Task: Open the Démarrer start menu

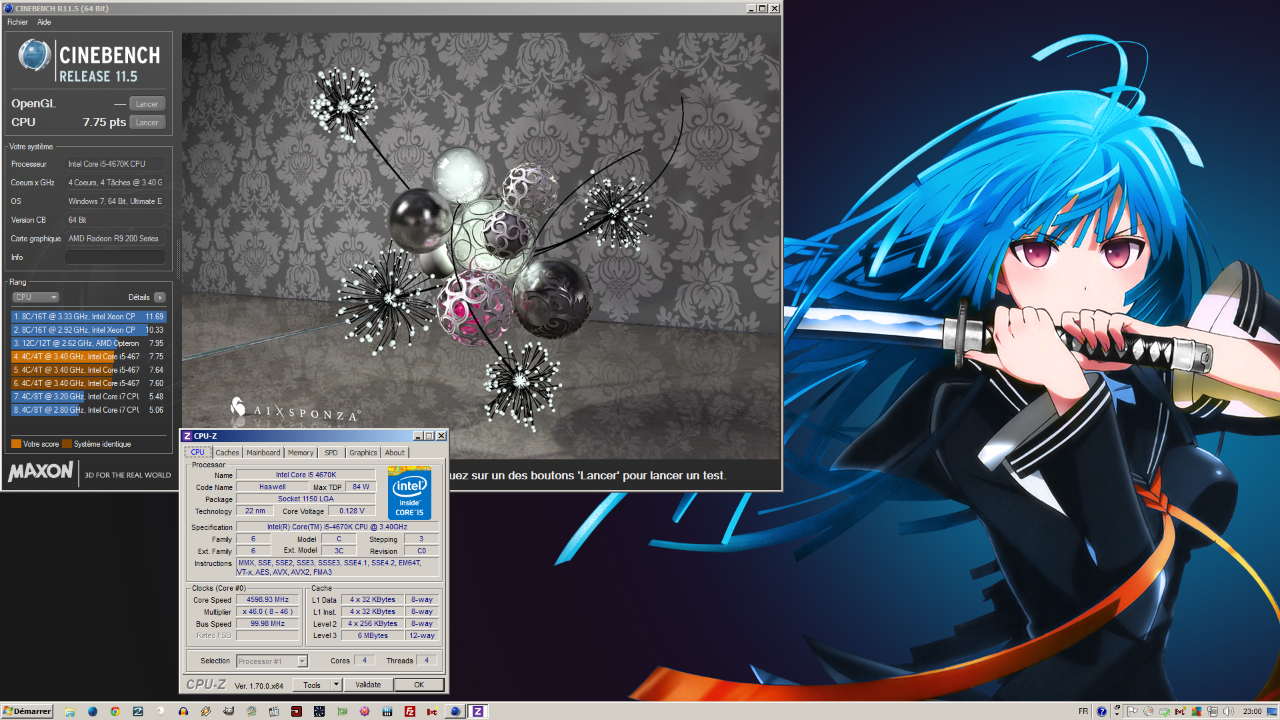Action: (x=27, y=711)
